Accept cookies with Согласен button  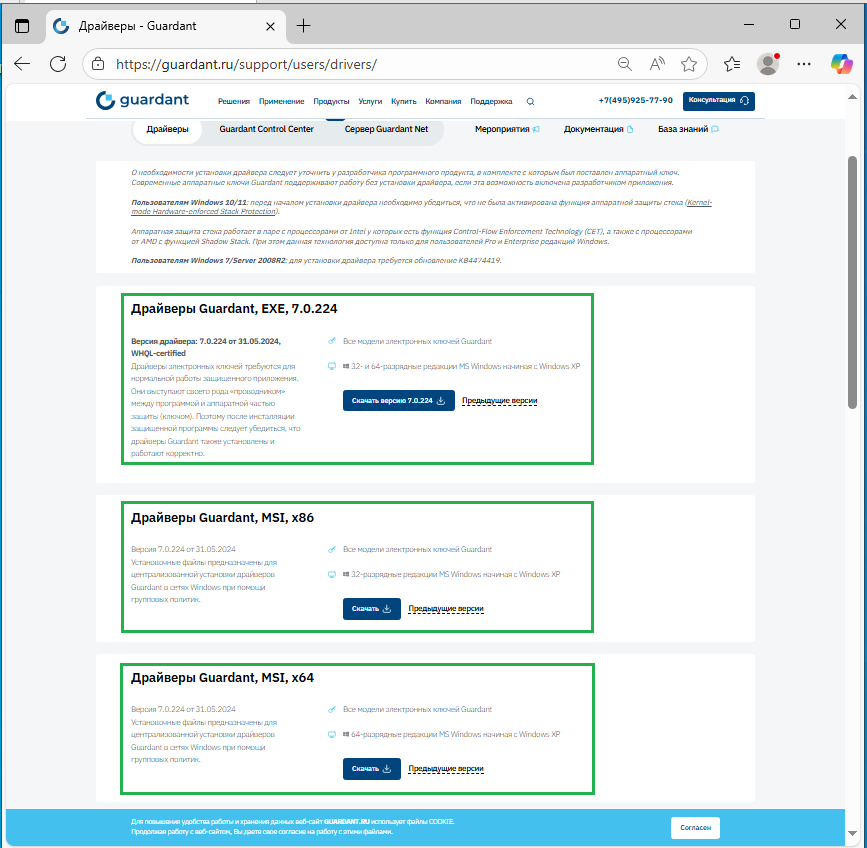click(694, 828)
